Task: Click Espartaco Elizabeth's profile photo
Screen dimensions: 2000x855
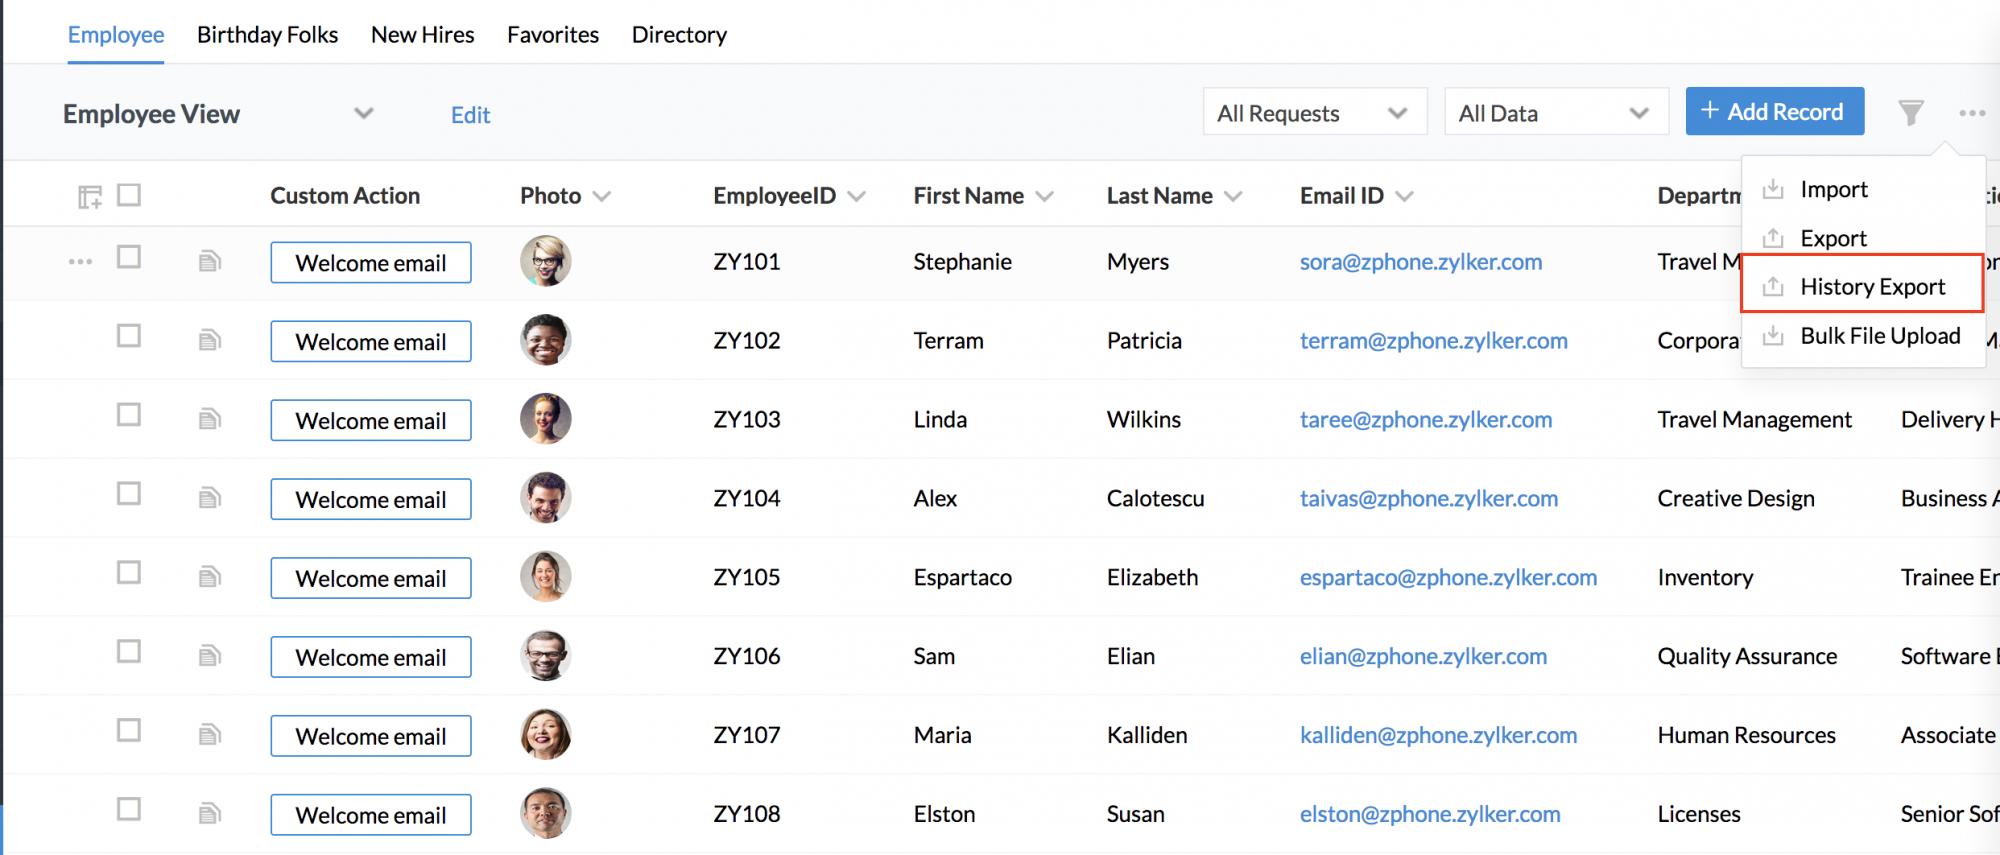Action: coord(546,577)
